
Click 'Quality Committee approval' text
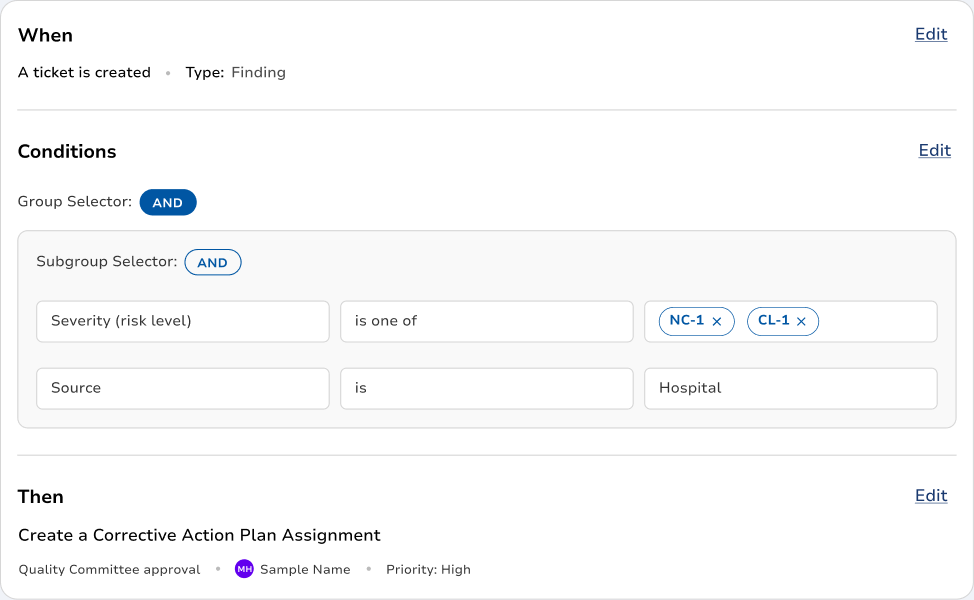[x=109, y=570]
